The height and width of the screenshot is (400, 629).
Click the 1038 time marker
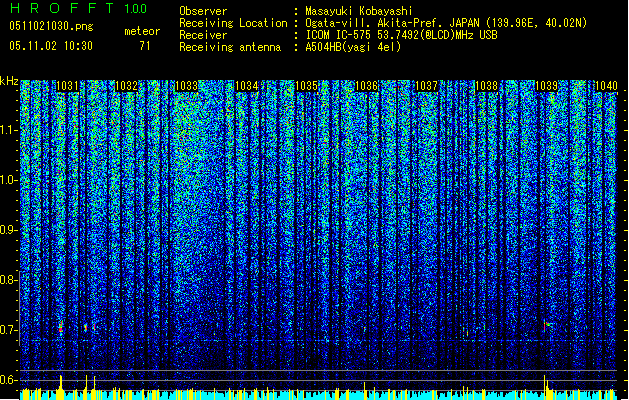pyautogui.click(x=487, y=86)
